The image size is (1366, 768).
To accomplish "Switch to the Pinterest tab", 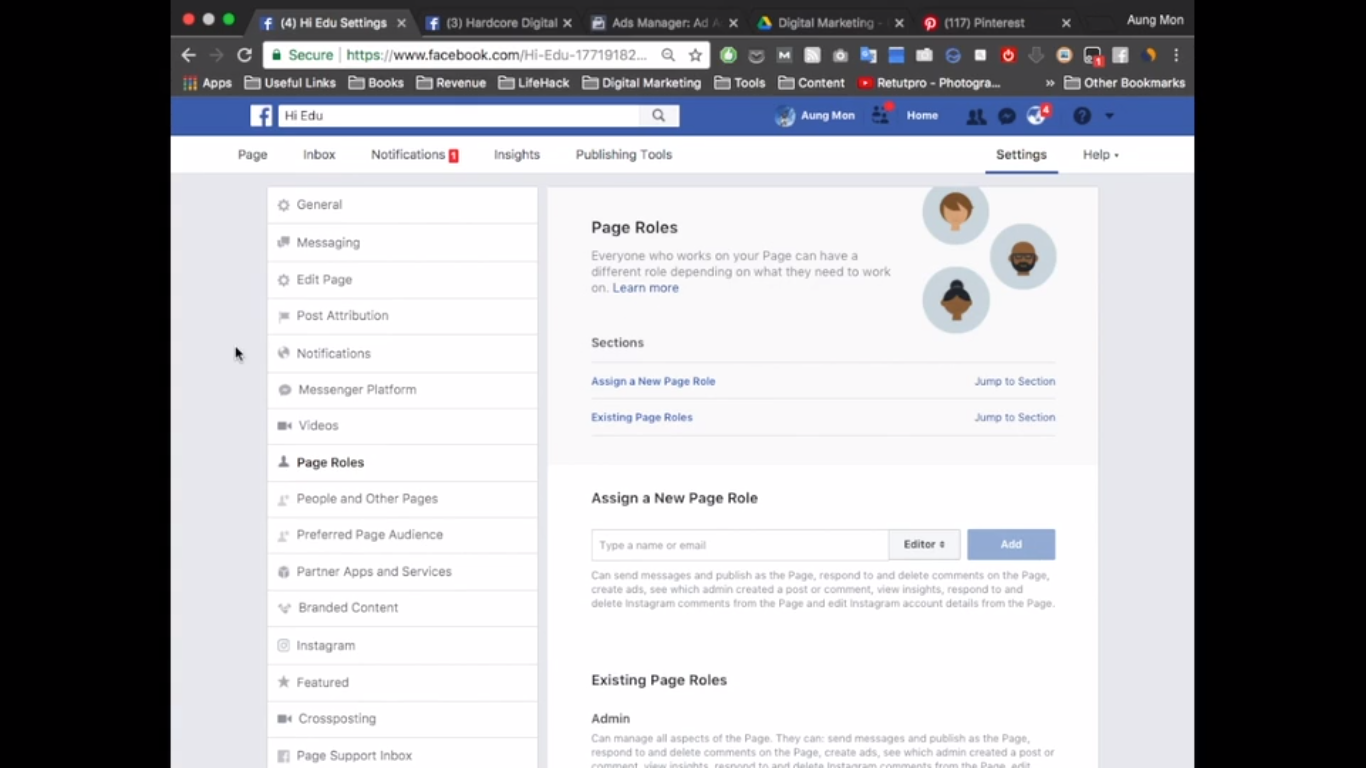I will coord(996,22).
